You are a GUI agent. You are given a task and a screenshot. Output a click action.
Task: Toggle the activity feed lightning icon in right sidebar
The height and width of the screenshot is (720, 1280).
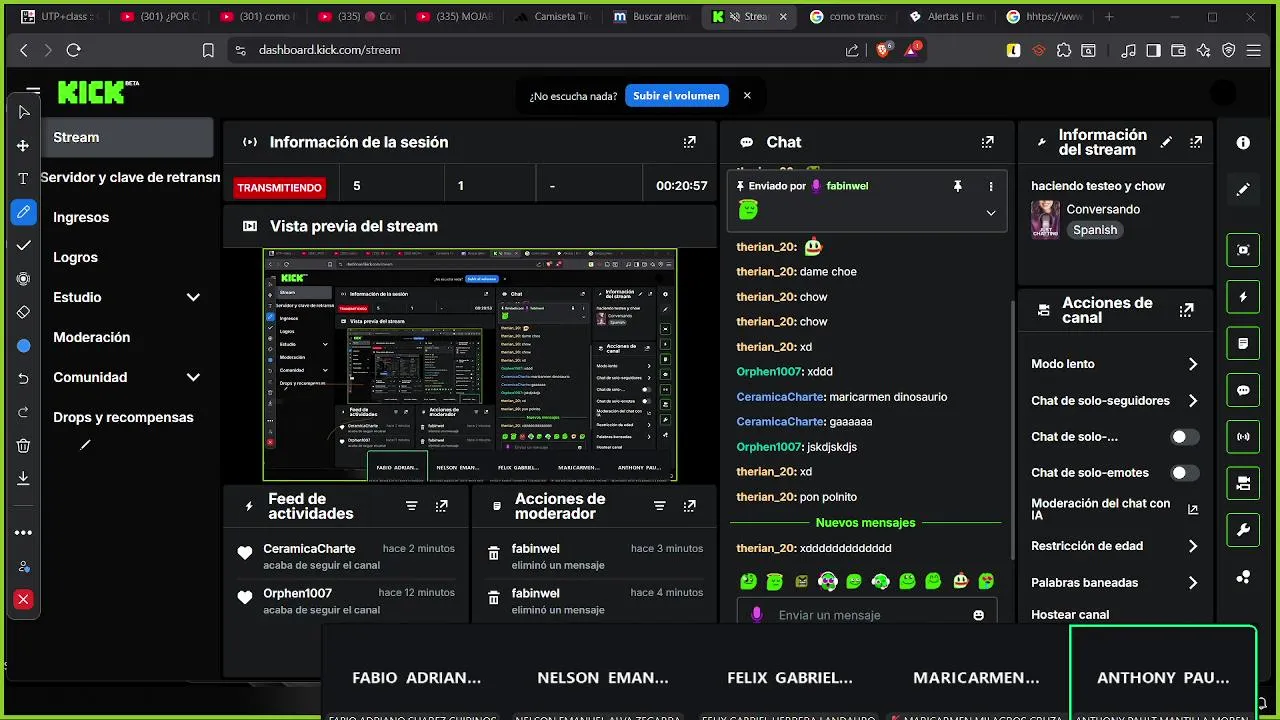point(1243,297)
